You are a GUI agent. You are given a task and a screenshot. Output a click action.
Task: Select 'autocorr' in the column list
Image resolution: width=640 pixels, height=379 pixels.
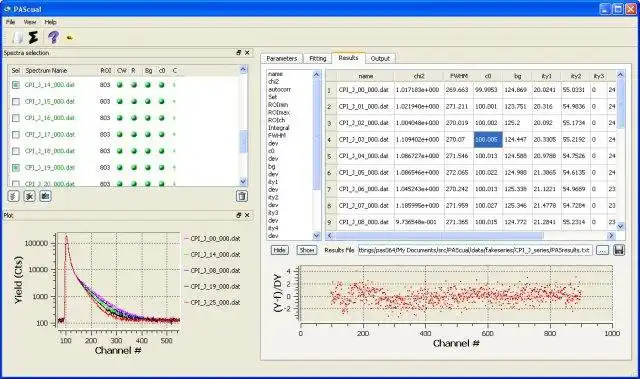click(279, 89)
